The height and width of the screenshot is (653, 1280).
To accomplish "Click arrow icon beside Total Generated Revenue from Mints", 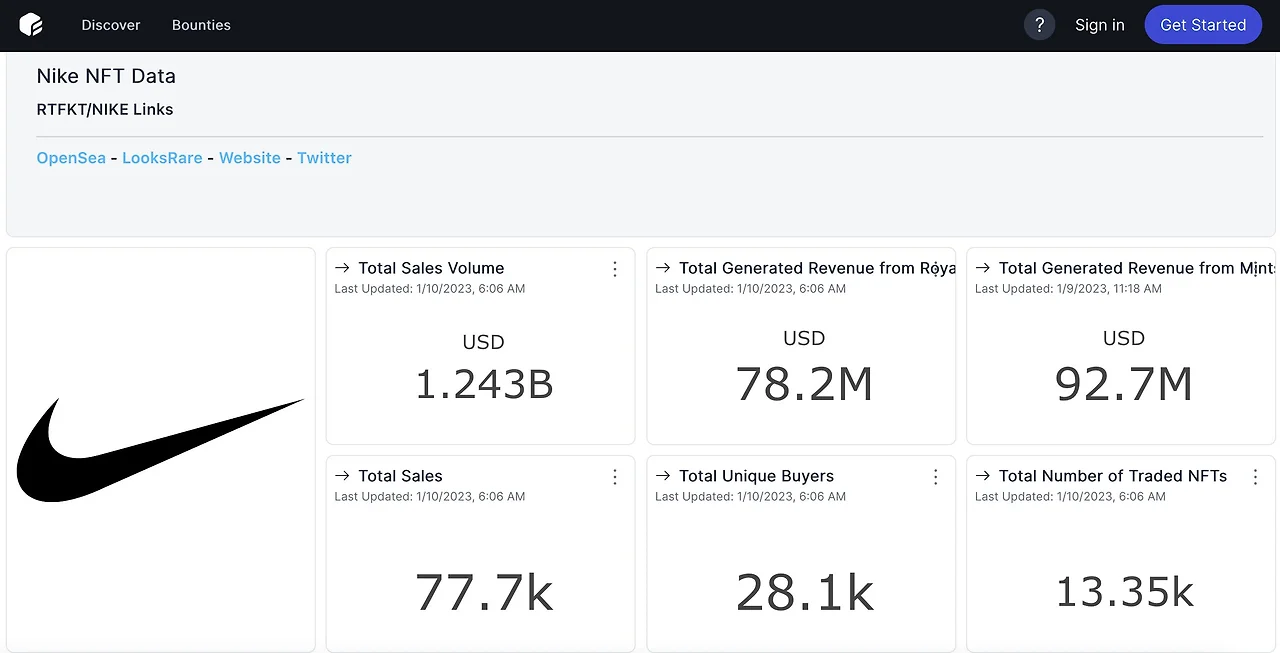I will [982, 268].
